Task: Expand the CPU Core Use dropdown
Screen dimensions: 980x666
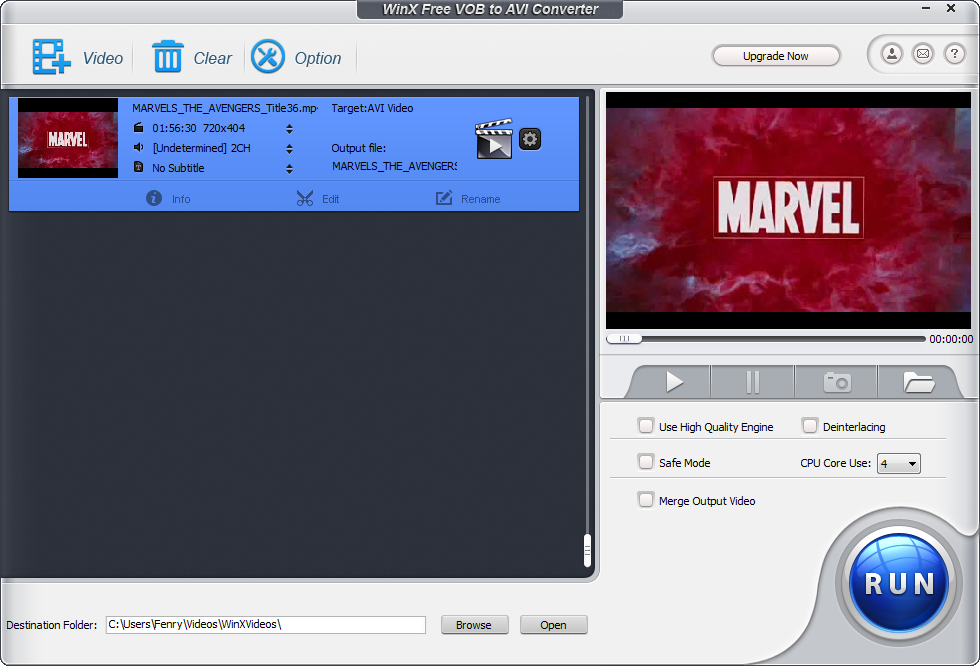Action: point(898,464)
